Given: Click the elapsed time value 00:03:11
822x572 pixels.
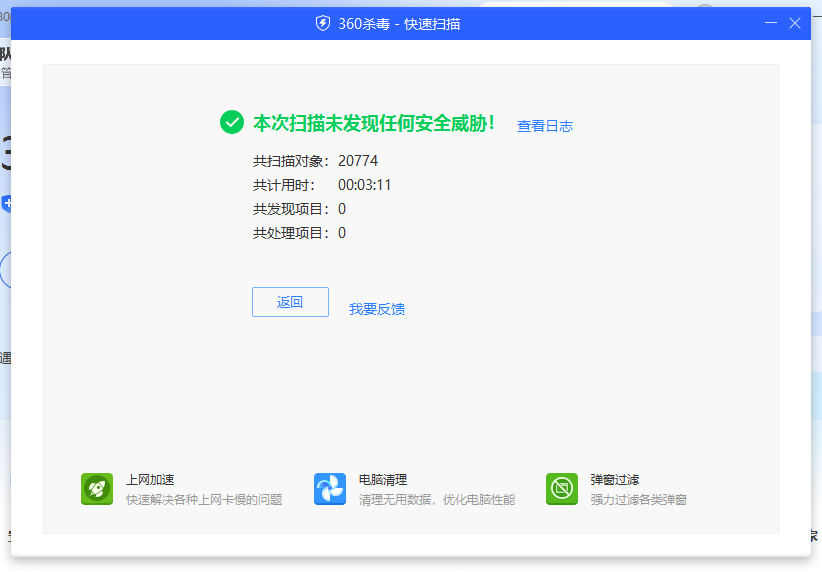Looking at the screenshot, I should pyautogui.click(x=364, y=185).
